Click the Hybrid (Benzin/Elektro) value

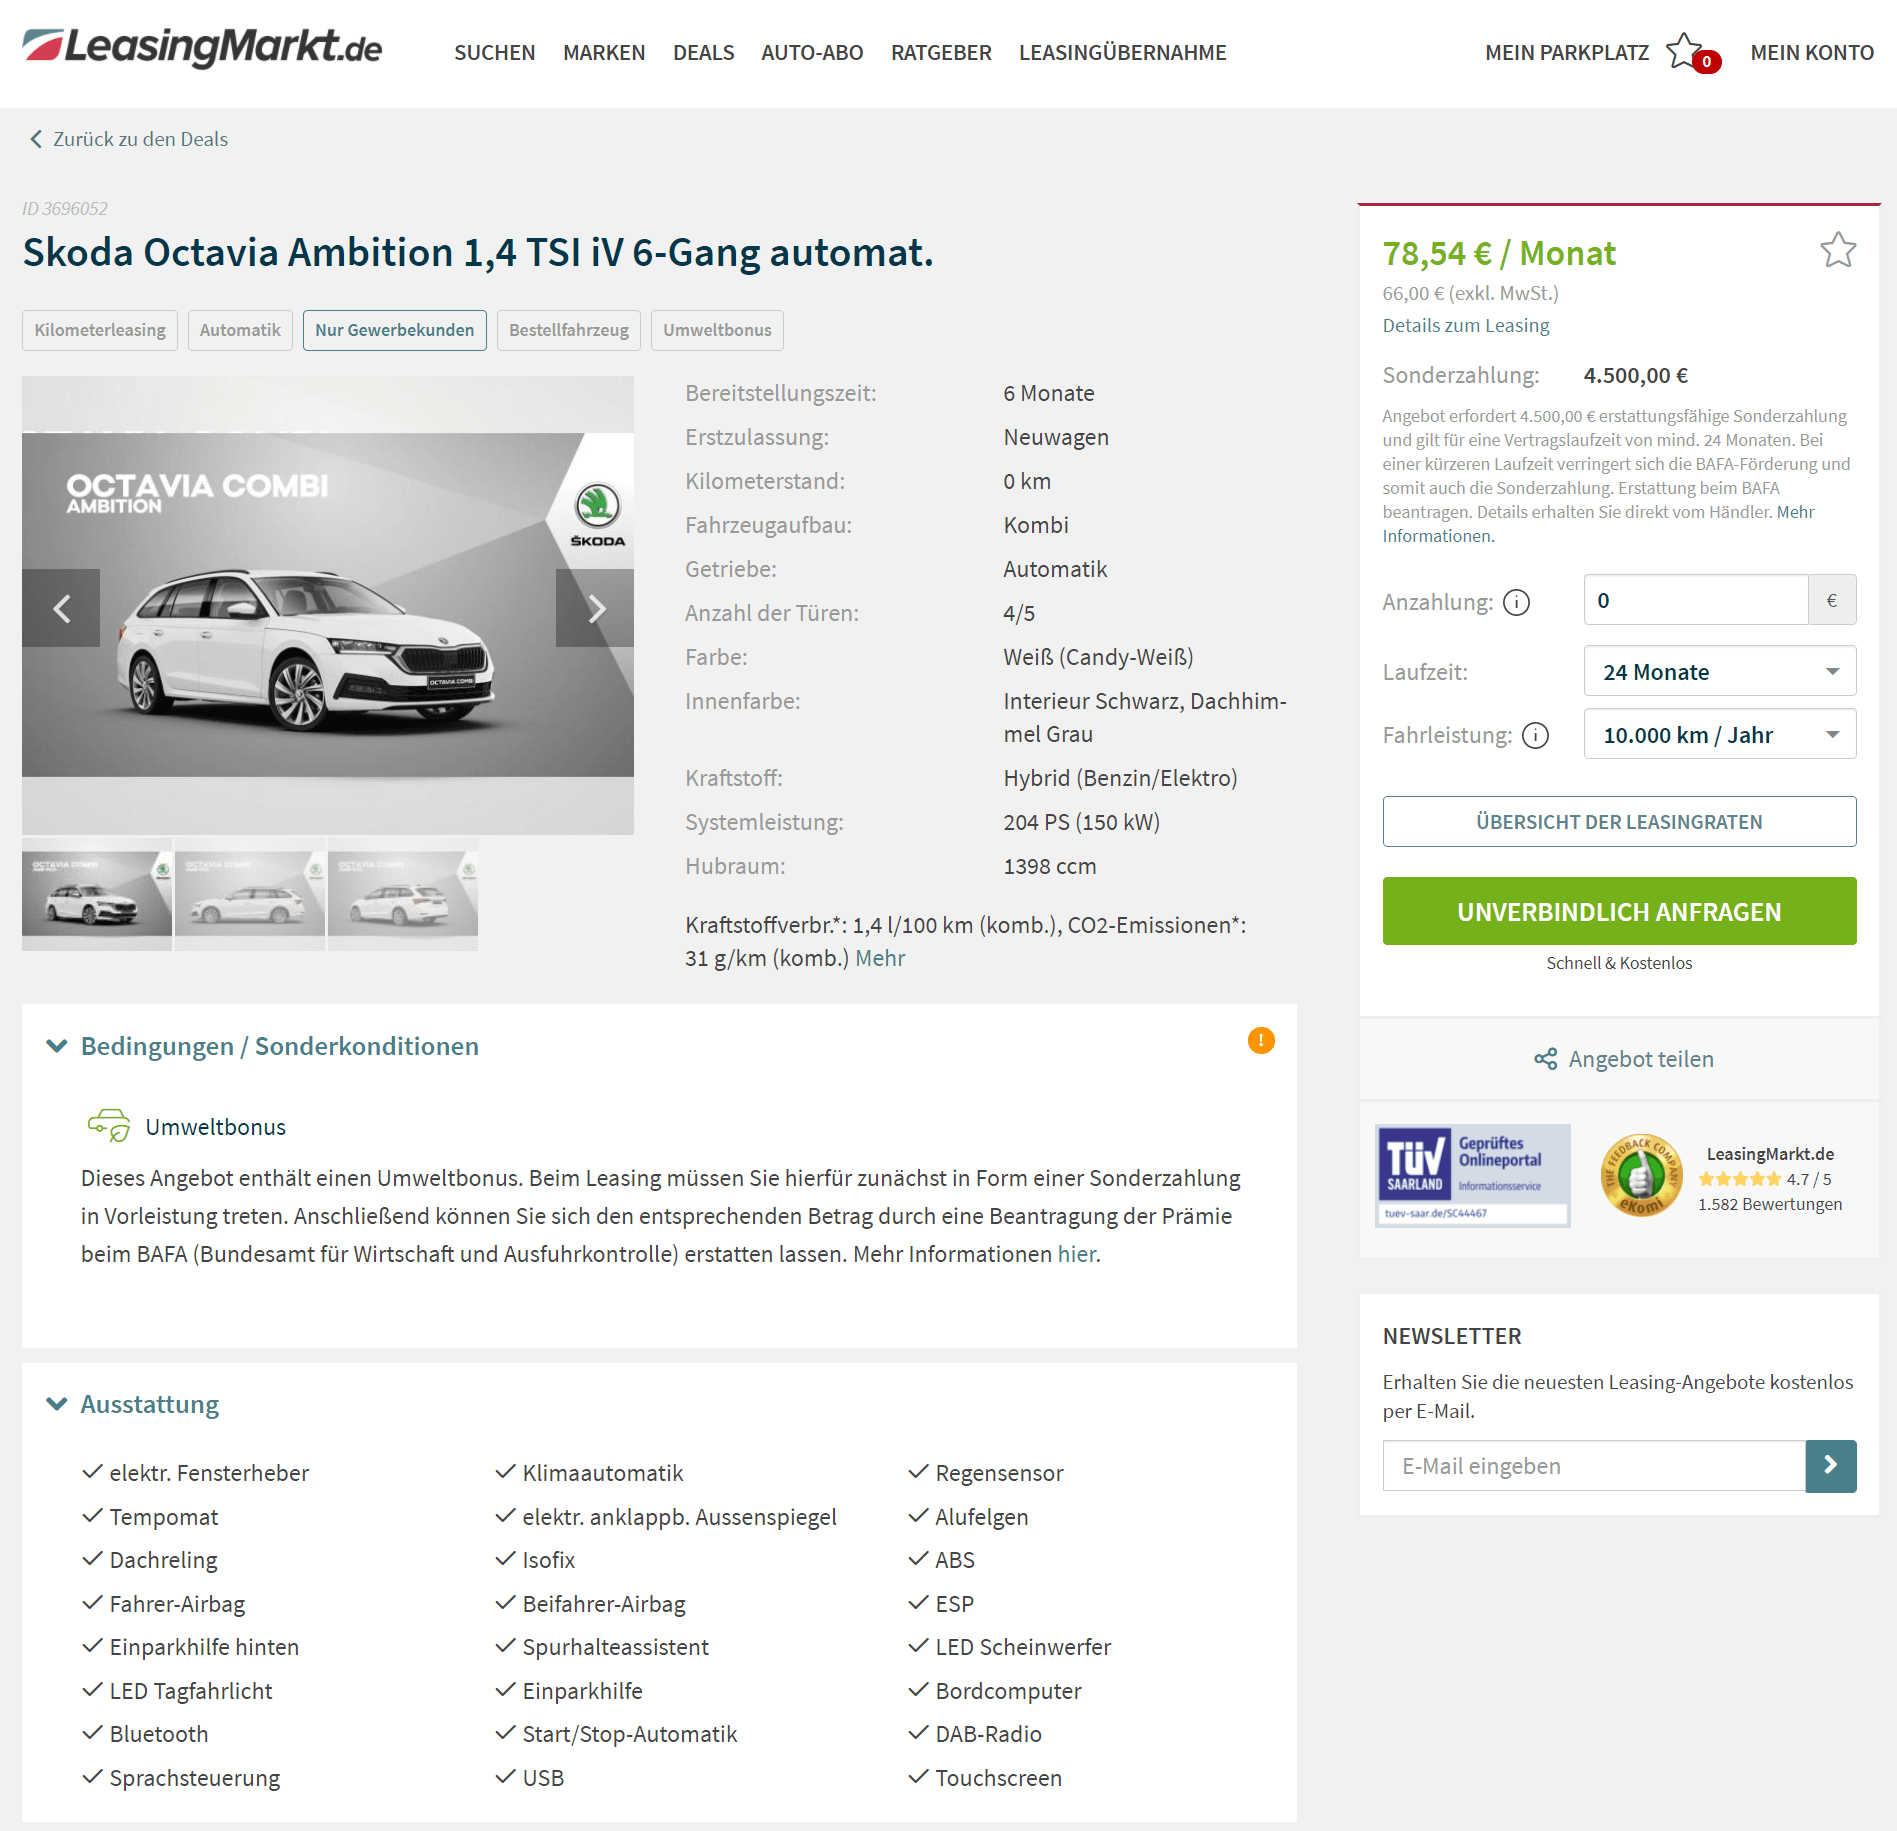coord(1120,778)
